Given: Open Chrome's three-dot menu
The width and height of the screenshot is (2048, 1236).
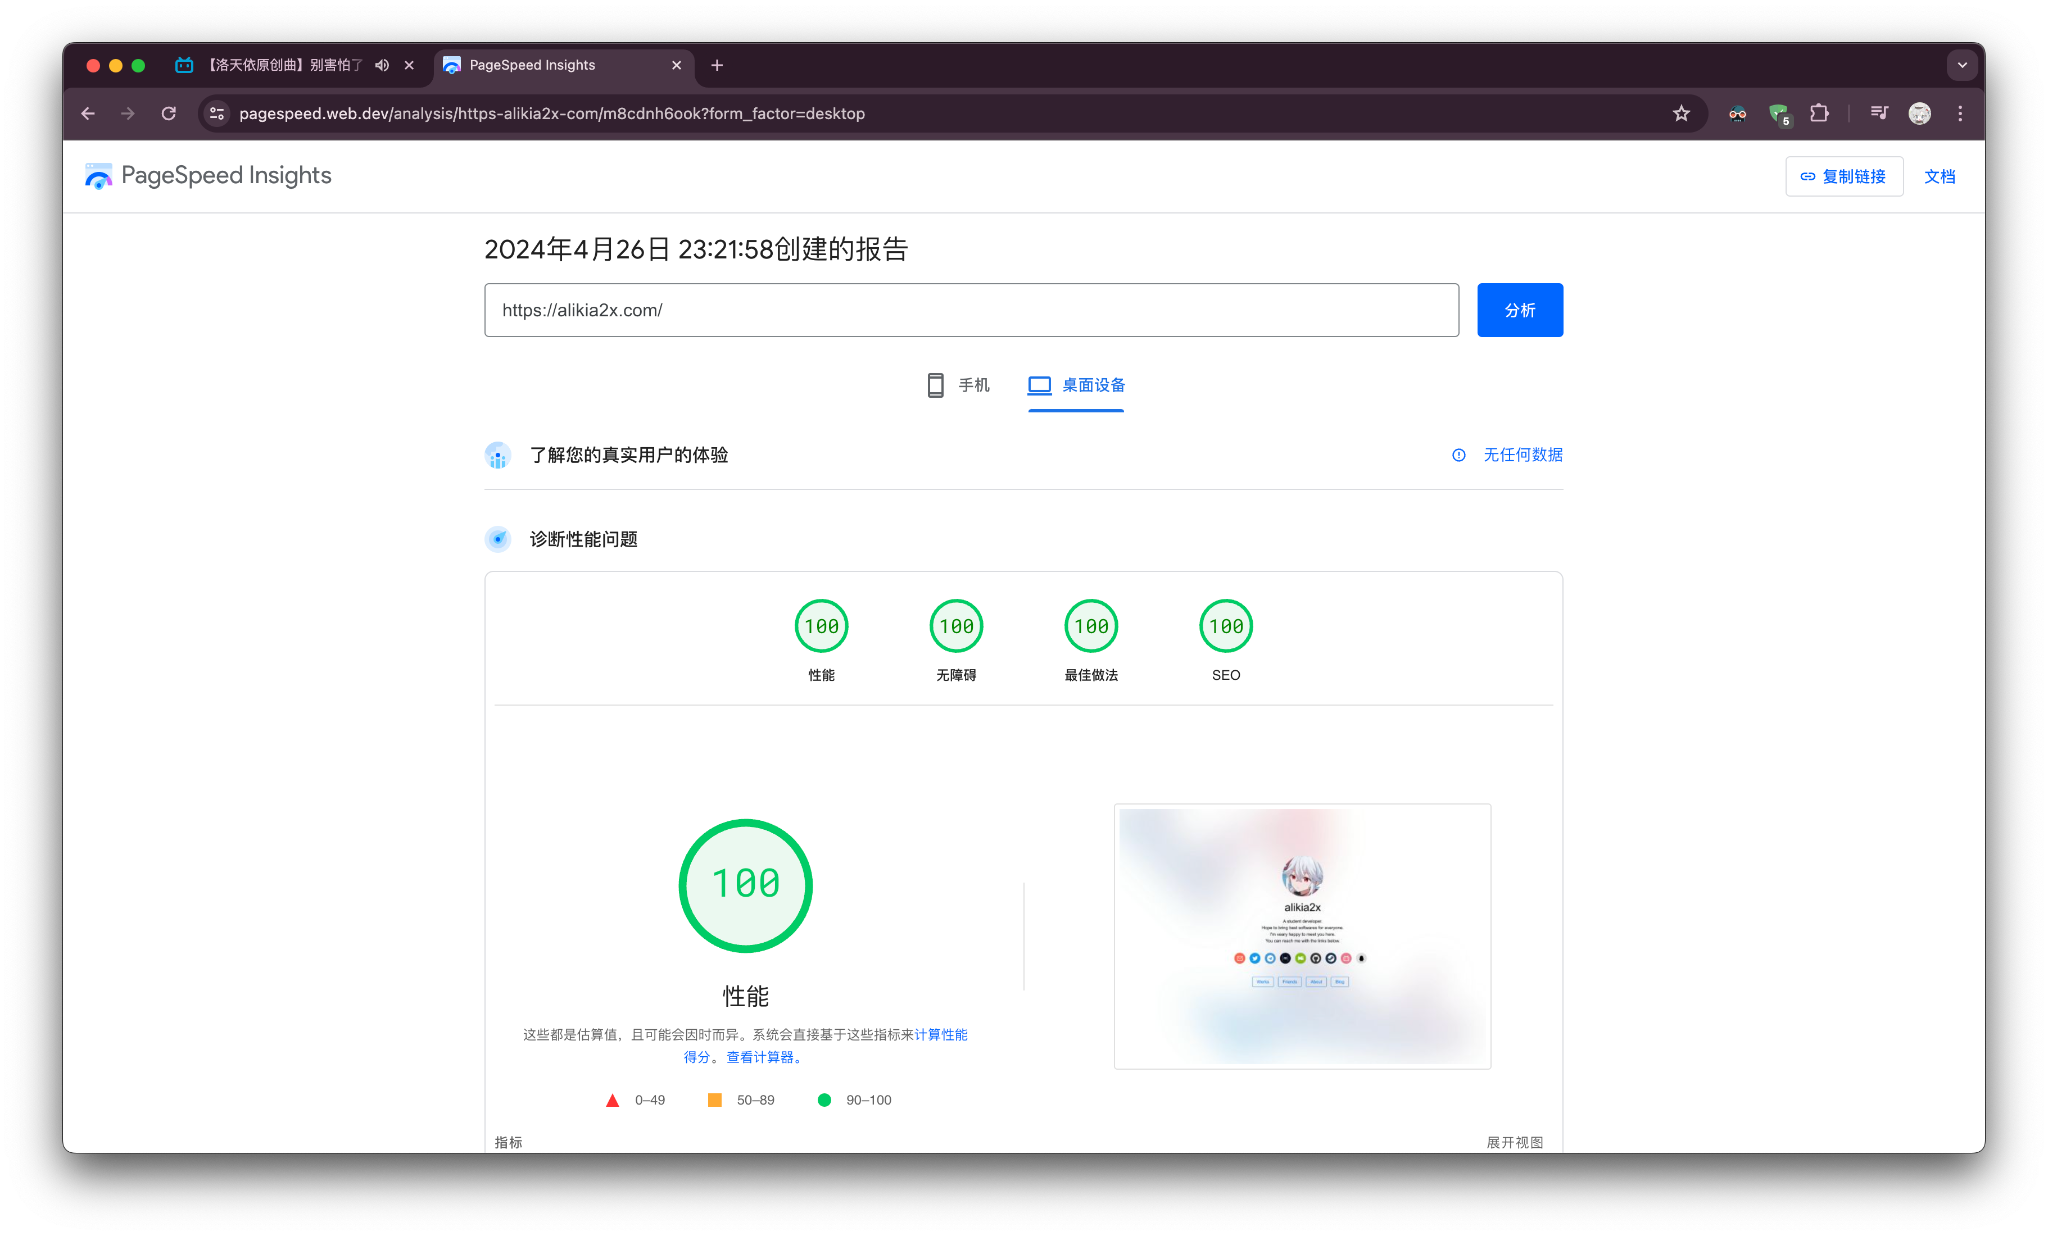Looking at the screenshot, I should tap(1960, 113).
